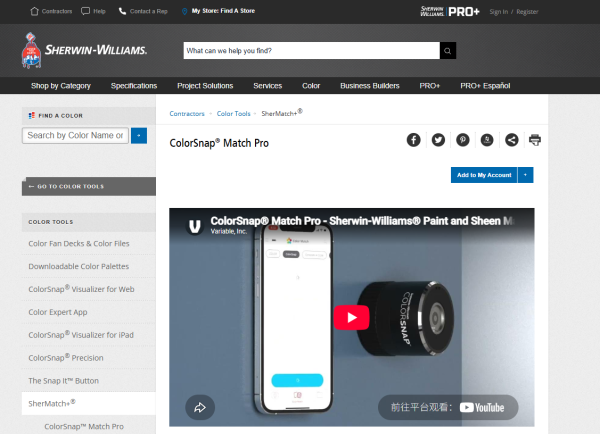Click the Contact a Rep phone link
Screen dimensions: 600x434
[143, 11]
